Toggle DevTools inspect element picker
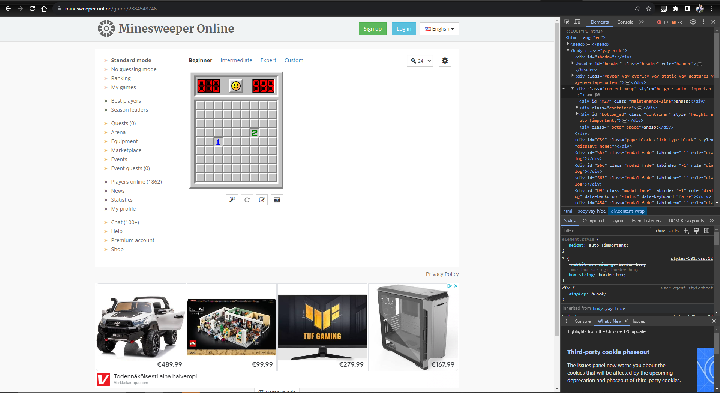 click(x=567, y=22)
